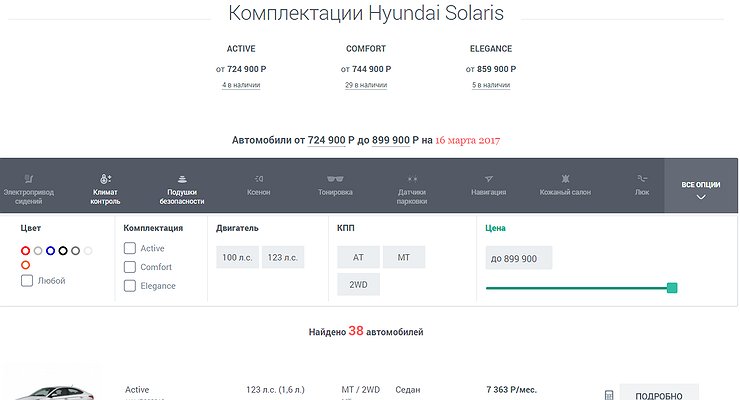Click the 899 900 maximum price link
740x400 pixels.
coord(391,140)
